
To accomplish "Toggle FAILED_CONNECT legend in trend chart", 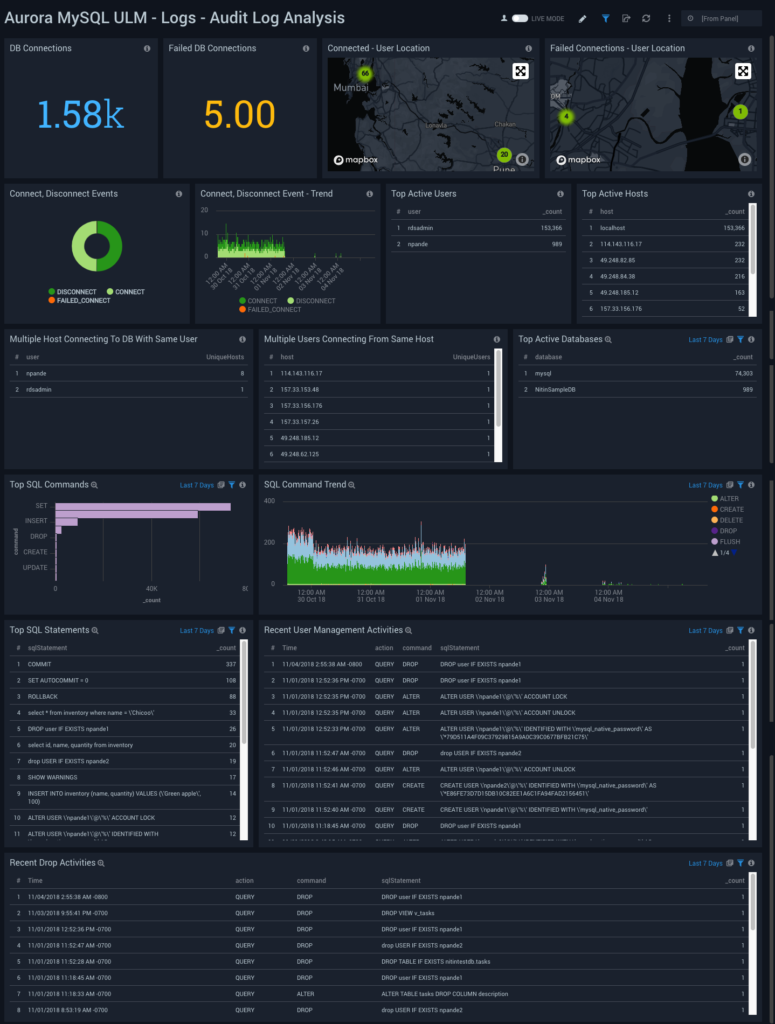I will (270, 310).
